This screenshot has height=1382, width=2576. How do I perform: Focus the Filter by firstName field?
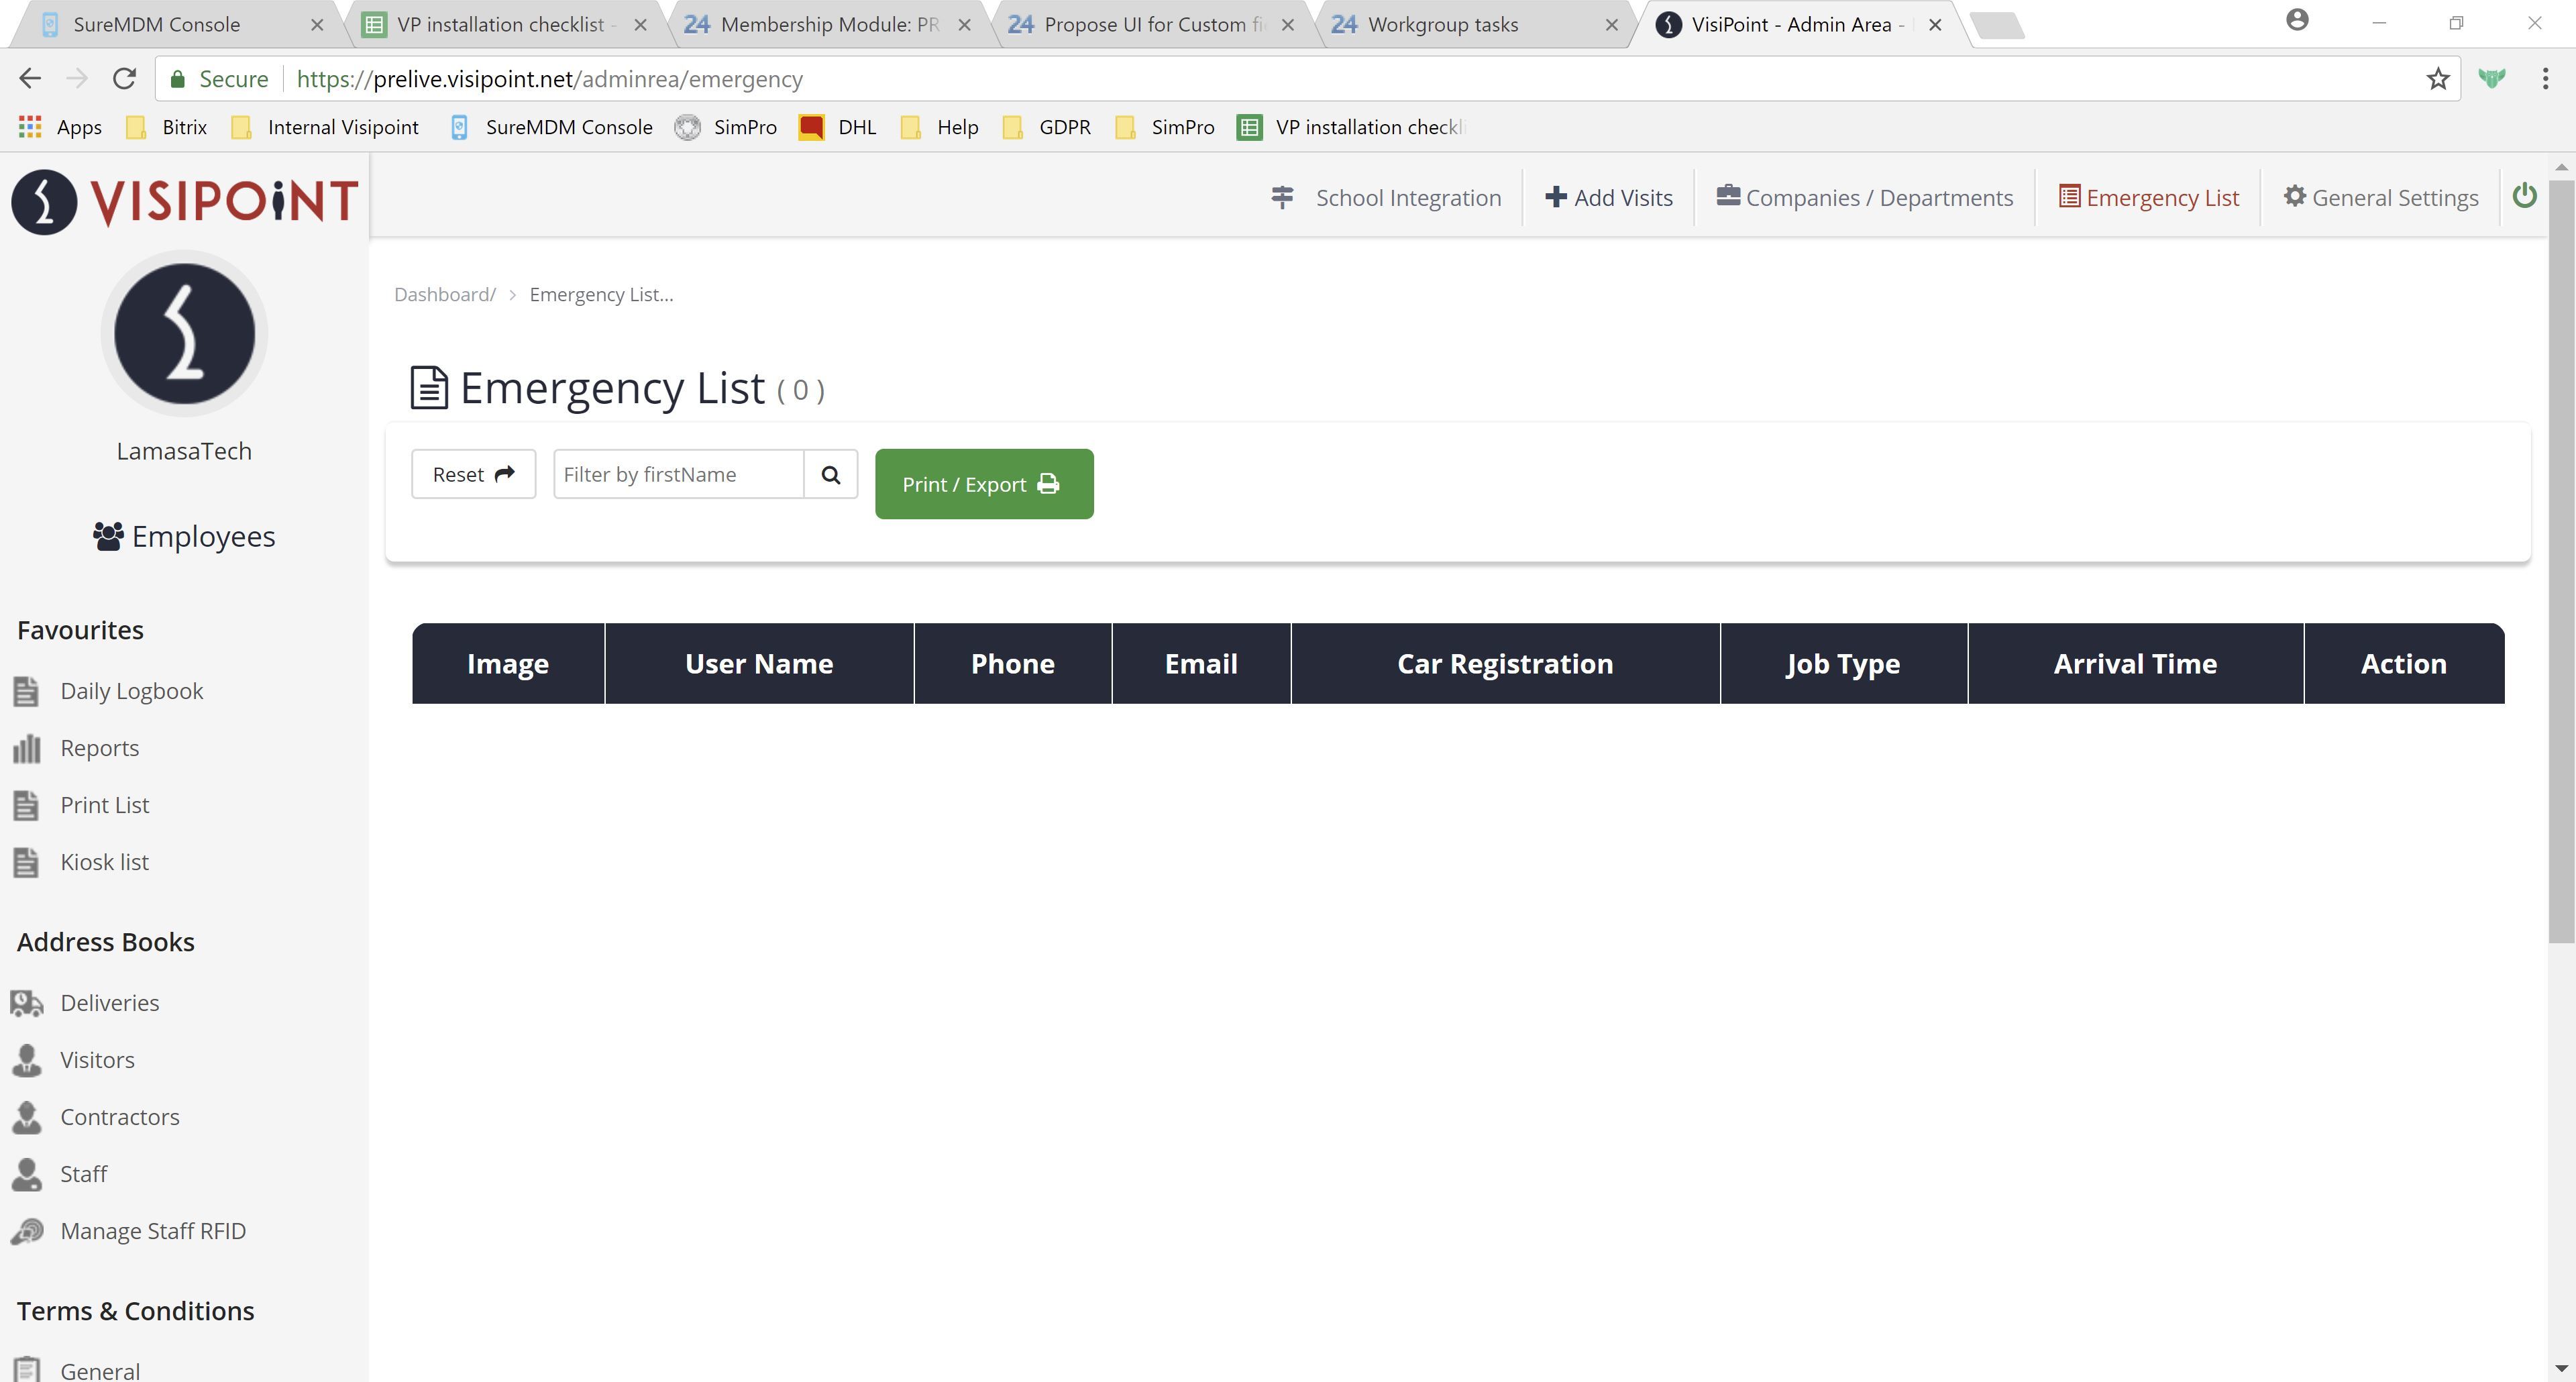click(679, 474)
